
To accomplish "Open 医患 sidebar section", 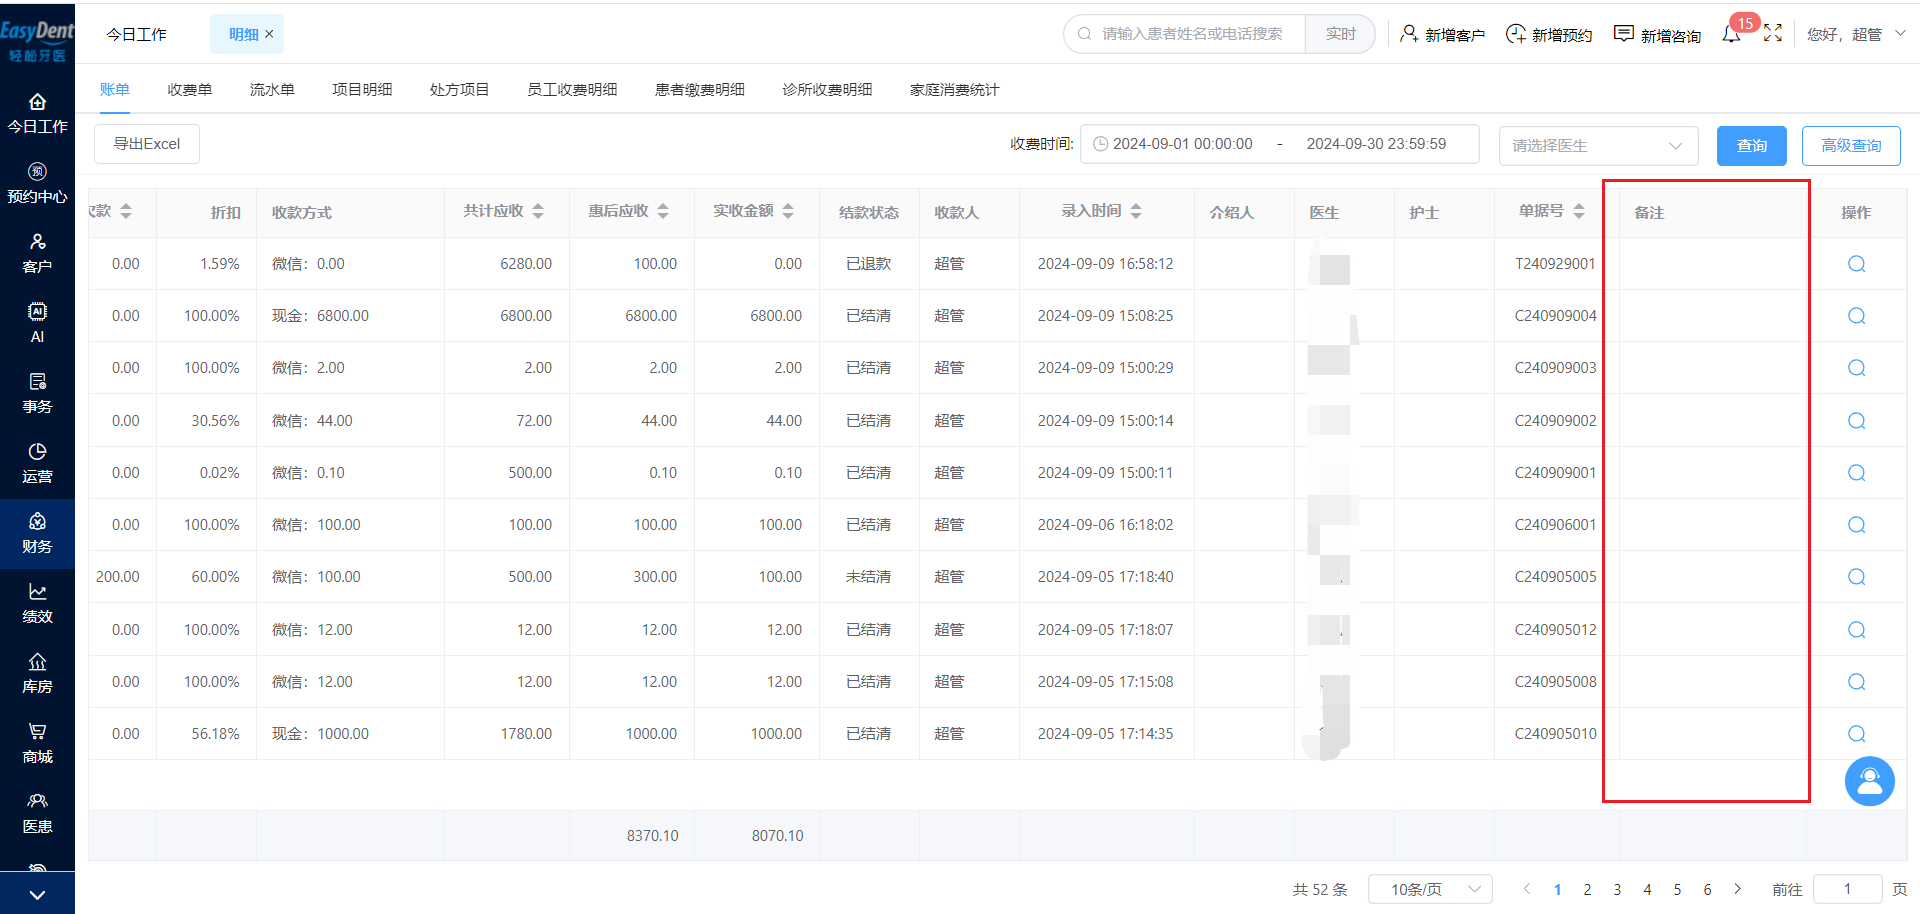I will (37, 813).
